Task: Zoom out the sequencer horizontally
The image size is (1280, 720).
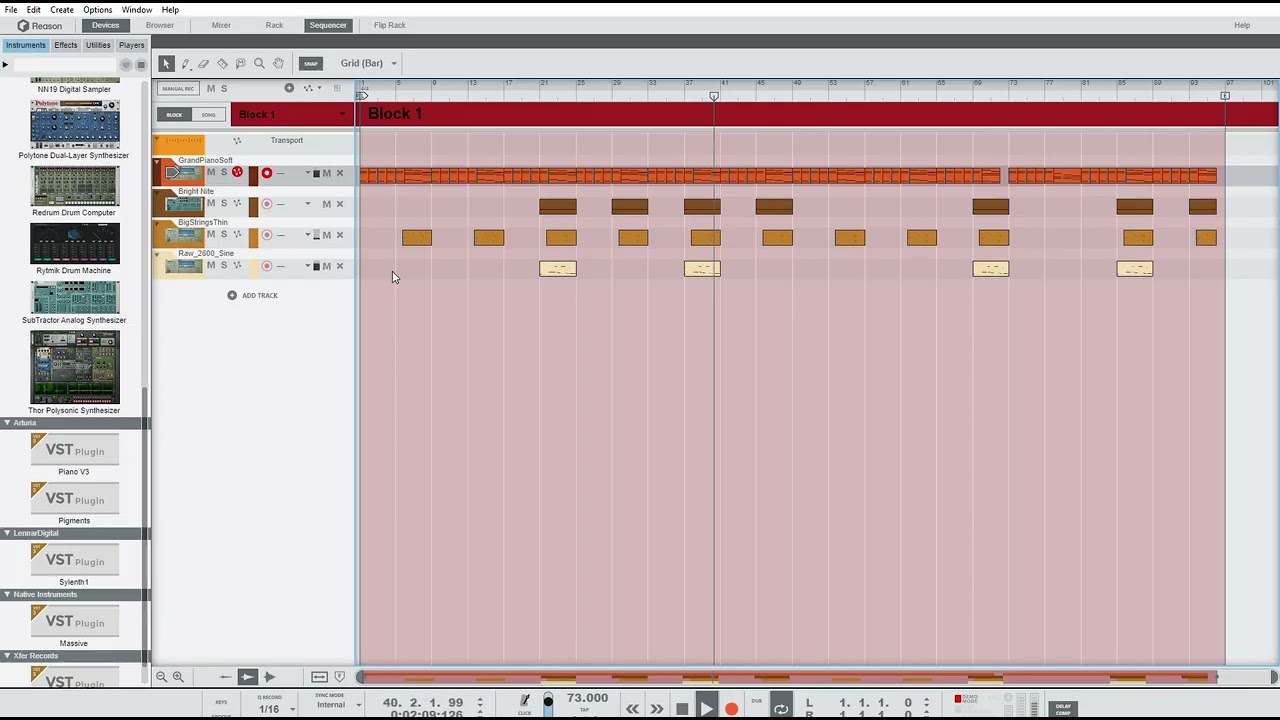Action: 161,677
